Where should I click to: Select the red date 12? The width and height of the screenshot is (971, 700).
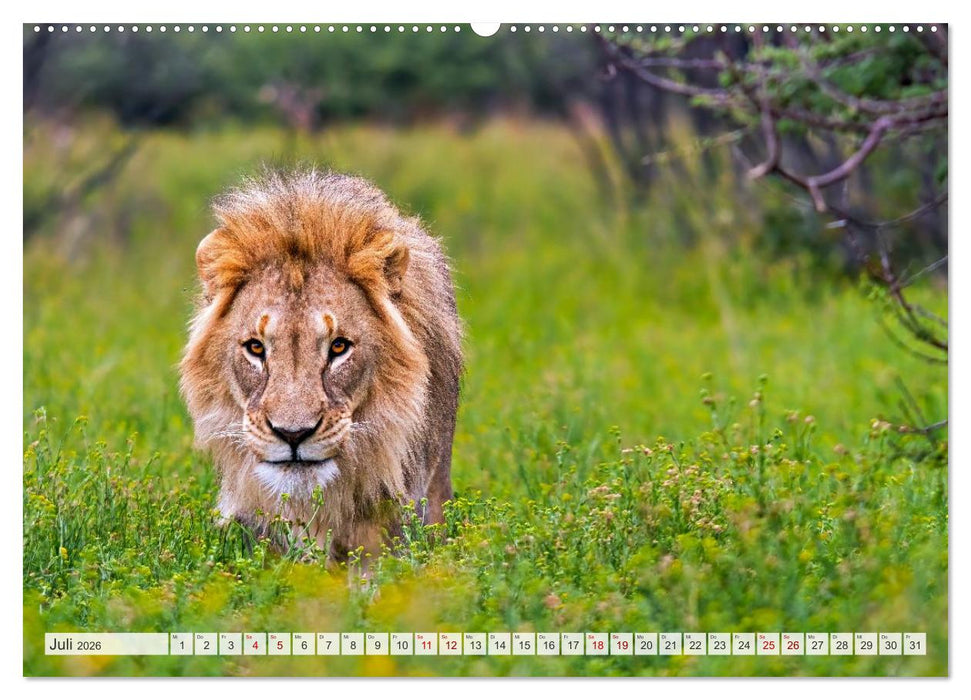pyautogui.click(x=452, y=644)
